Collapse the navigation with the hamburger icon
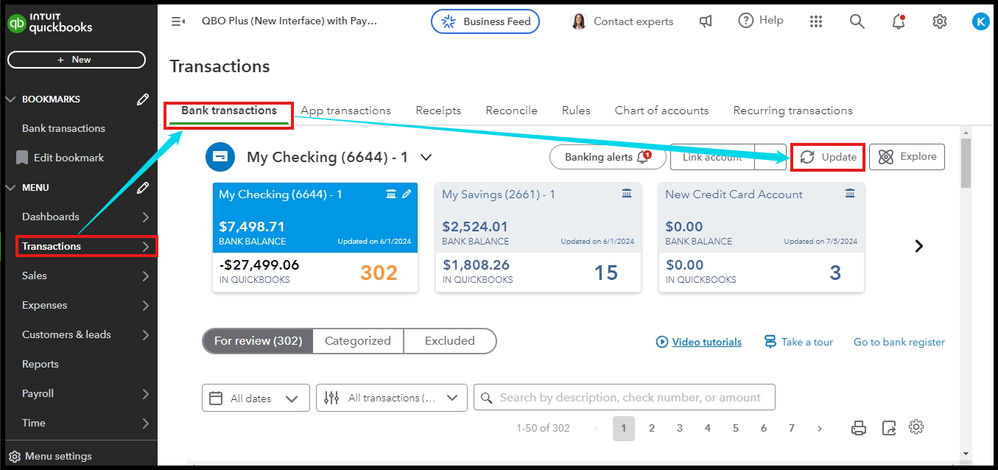The width and height of the screenshot is (998, 470). (x=178, y=22)
